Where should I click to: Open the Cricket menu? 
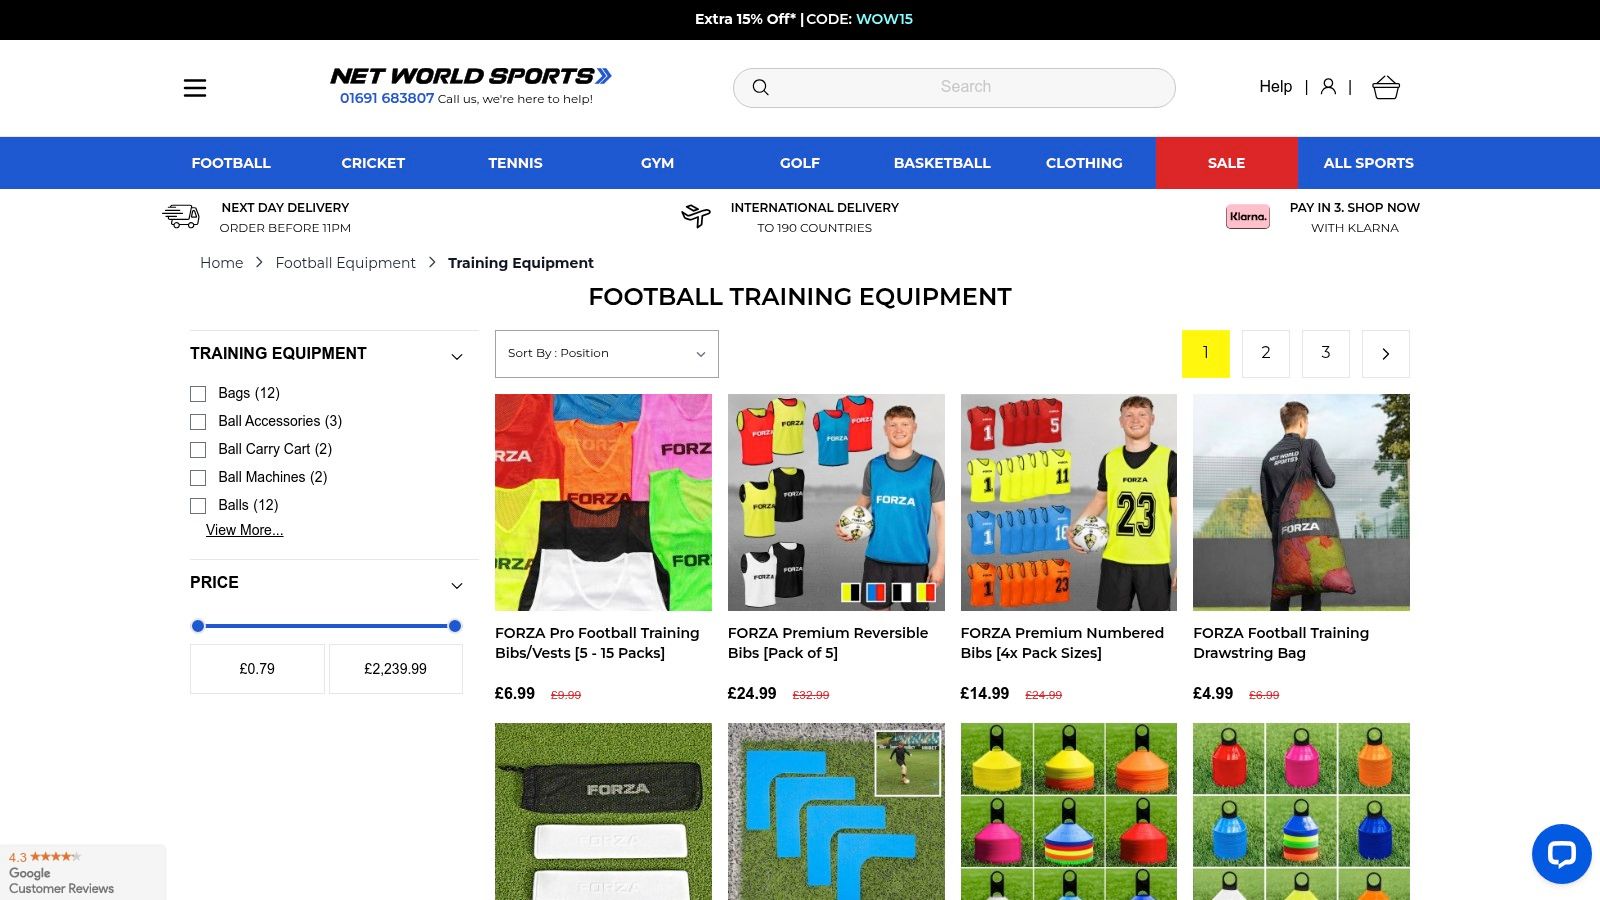[x=373, y=163]
